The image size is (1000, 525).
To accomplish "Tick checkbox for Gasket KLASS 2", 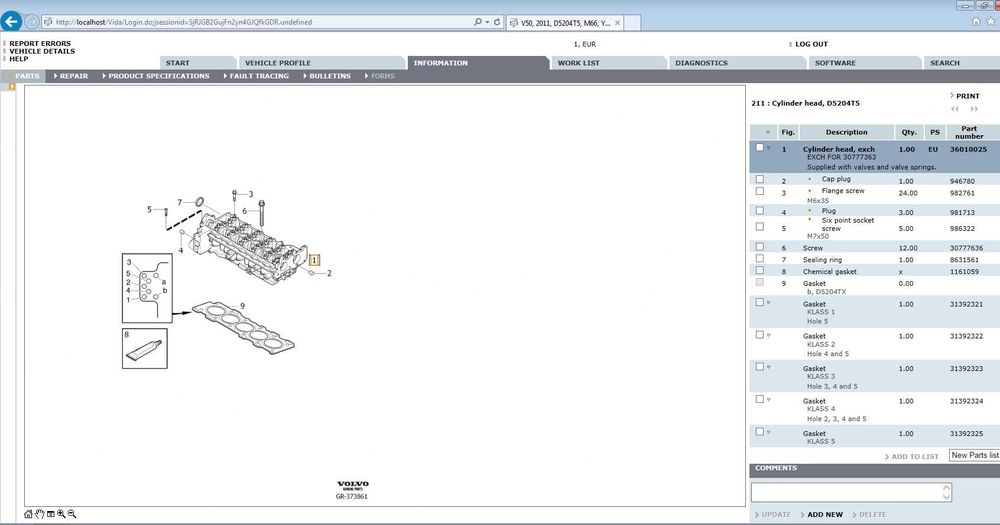I will click(759, 334).
